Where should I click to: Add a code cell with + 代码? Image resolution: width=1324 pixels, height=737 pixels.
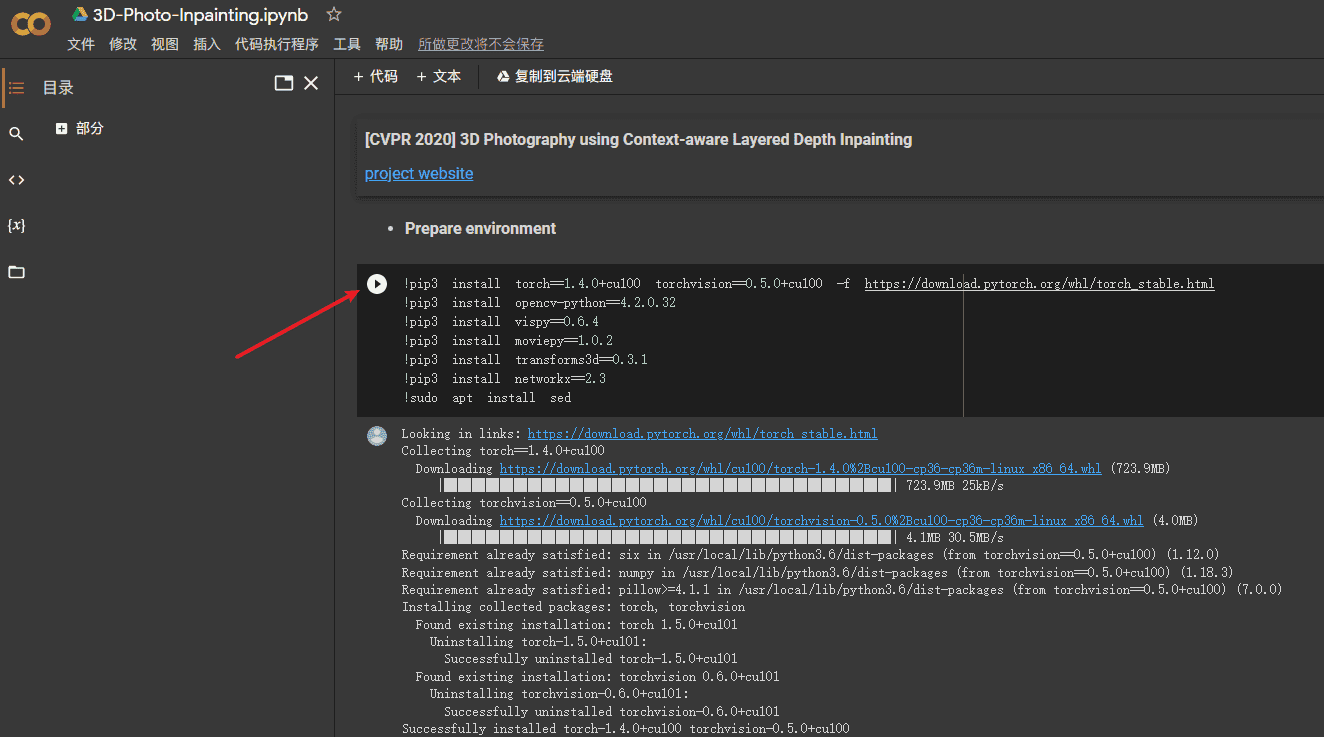click(376, 76)
